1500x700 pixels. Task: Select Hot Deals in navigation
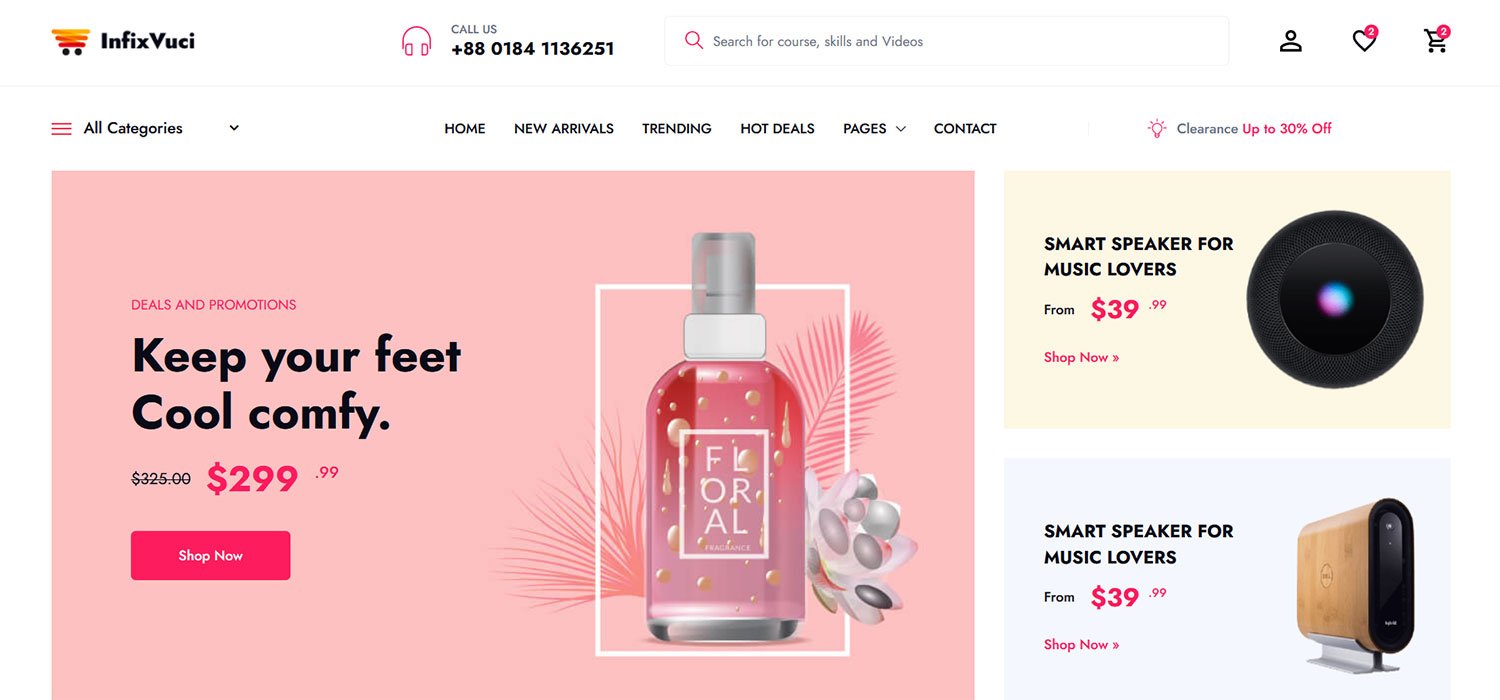pos(777,128)
